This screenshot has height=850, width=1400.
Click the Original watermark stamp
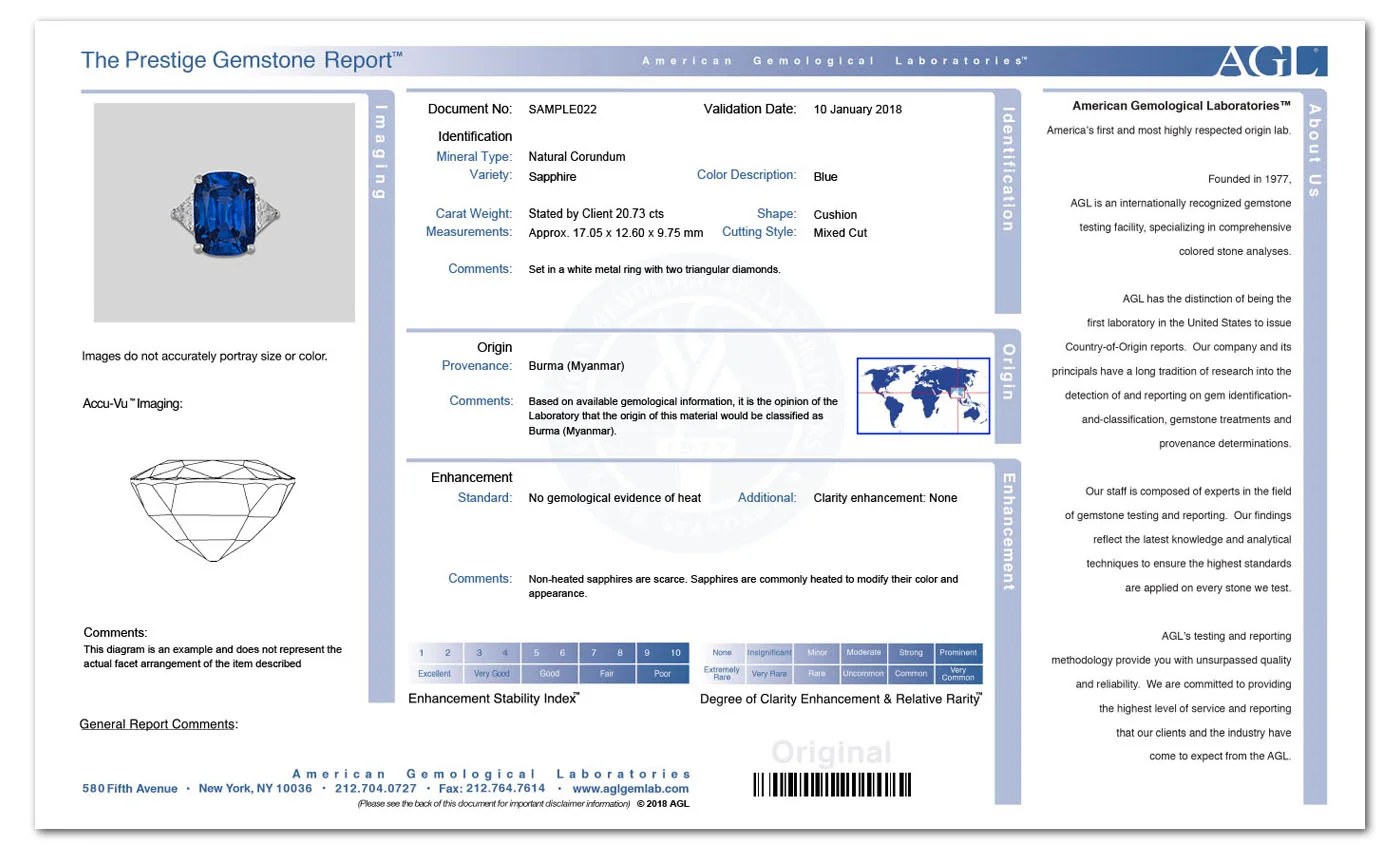click(831, 752)
